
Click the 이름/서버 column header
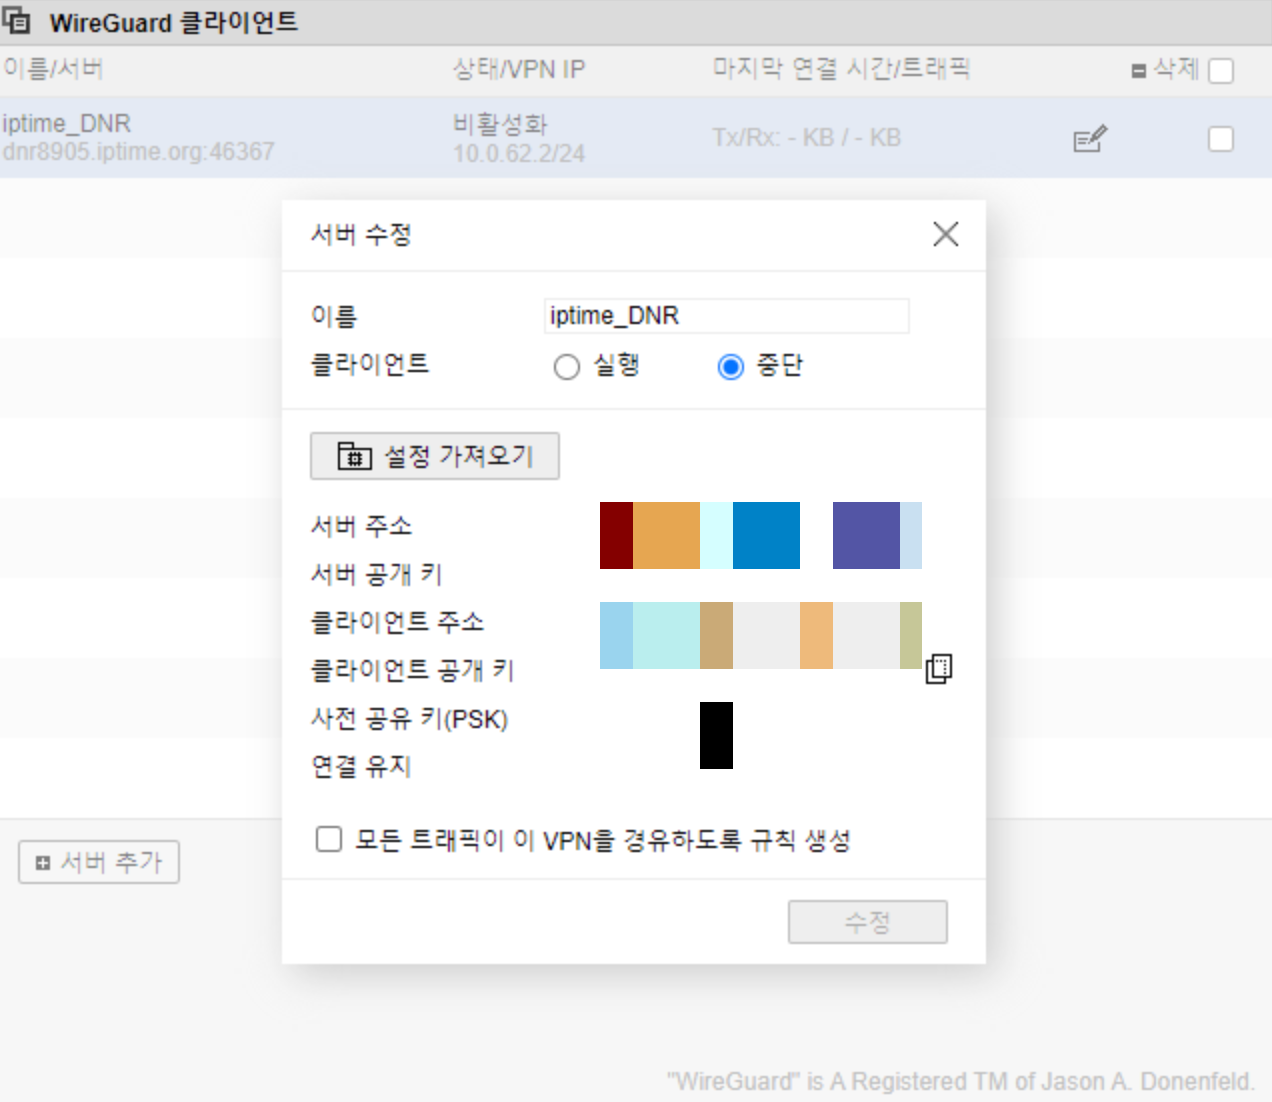(x=53, y=69)
